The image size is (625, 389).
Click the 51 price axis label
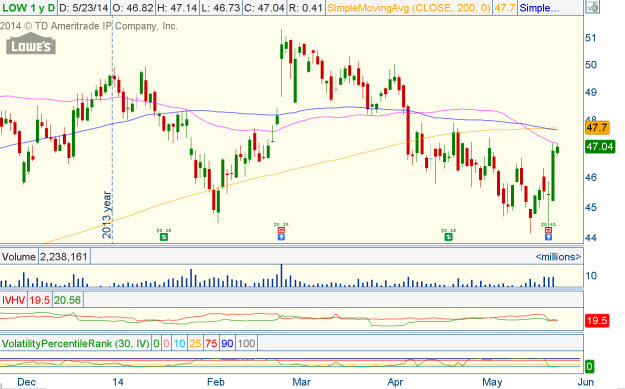[x=591, y=38]
